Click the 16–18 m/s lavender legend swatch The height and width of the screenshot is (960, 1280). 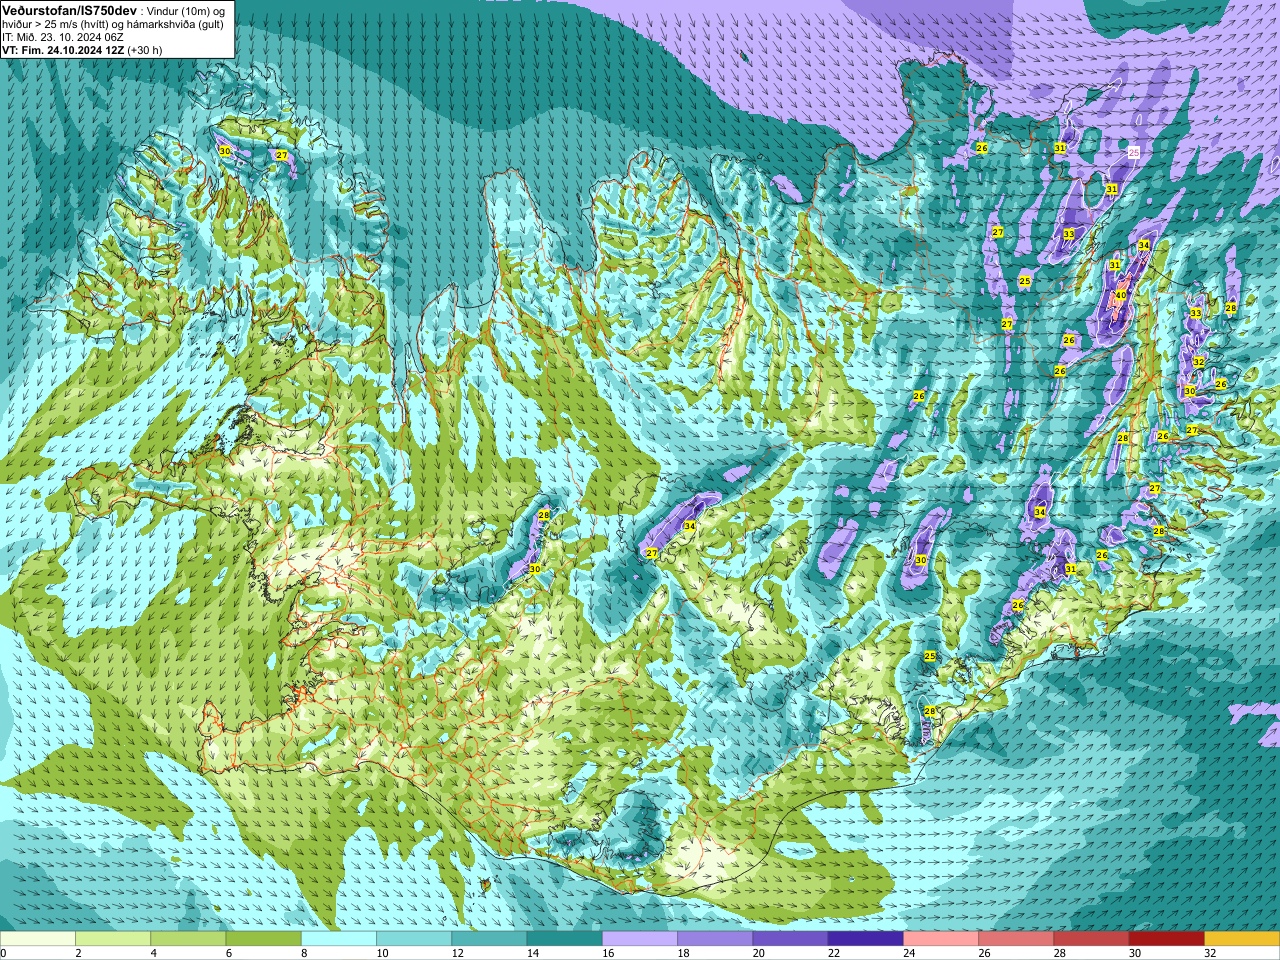tap(640, 938)
